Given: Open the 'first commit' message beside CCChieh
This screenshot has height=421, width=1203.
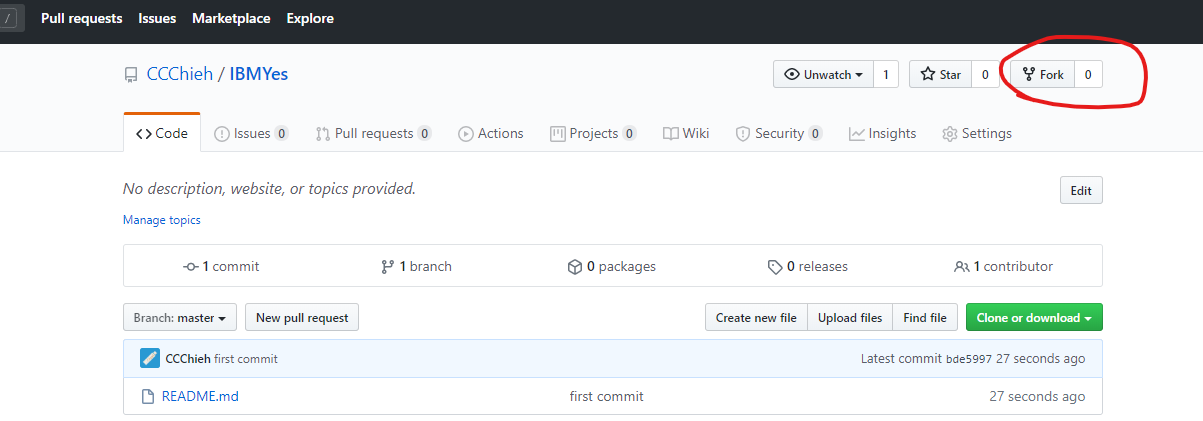Looking at the screenshot, I should (246, 359).
